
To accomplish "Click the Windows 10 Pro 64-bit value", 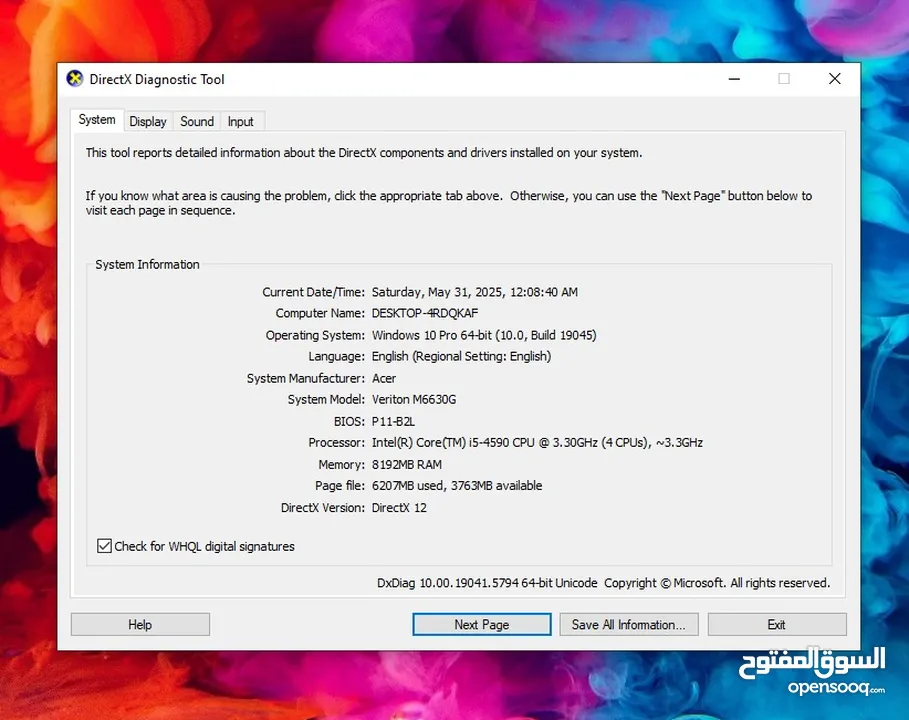I will point(484,335).
